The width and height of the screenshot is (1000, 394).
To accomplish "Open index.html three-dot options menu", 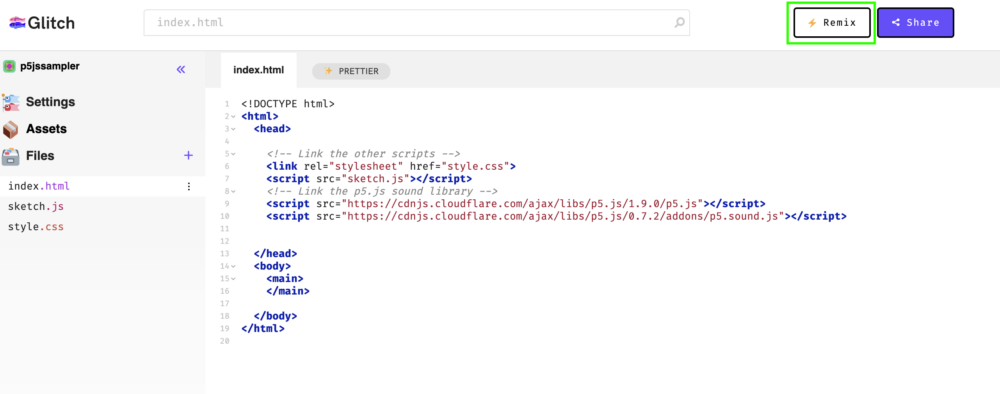I will pos(188,186).
